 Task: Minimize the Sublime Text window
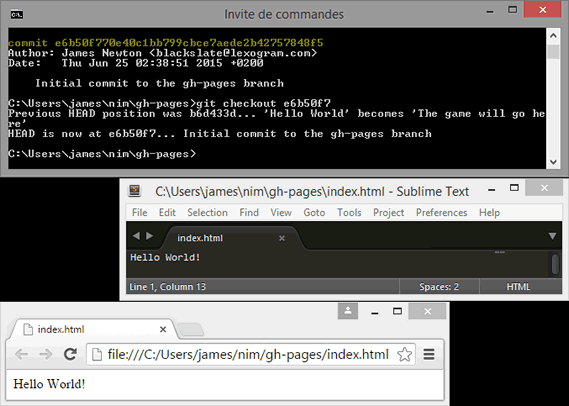(x=492, y=189)
